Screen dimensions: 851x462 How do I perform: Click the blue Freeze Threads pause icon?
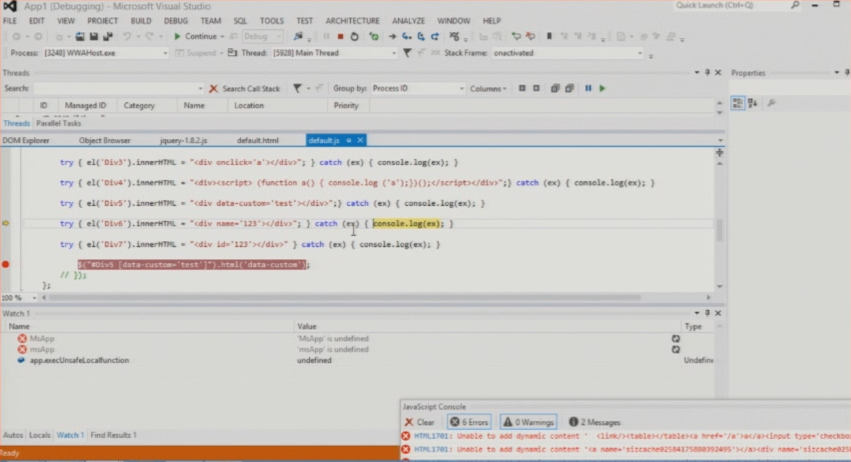[x=588, y=88]
